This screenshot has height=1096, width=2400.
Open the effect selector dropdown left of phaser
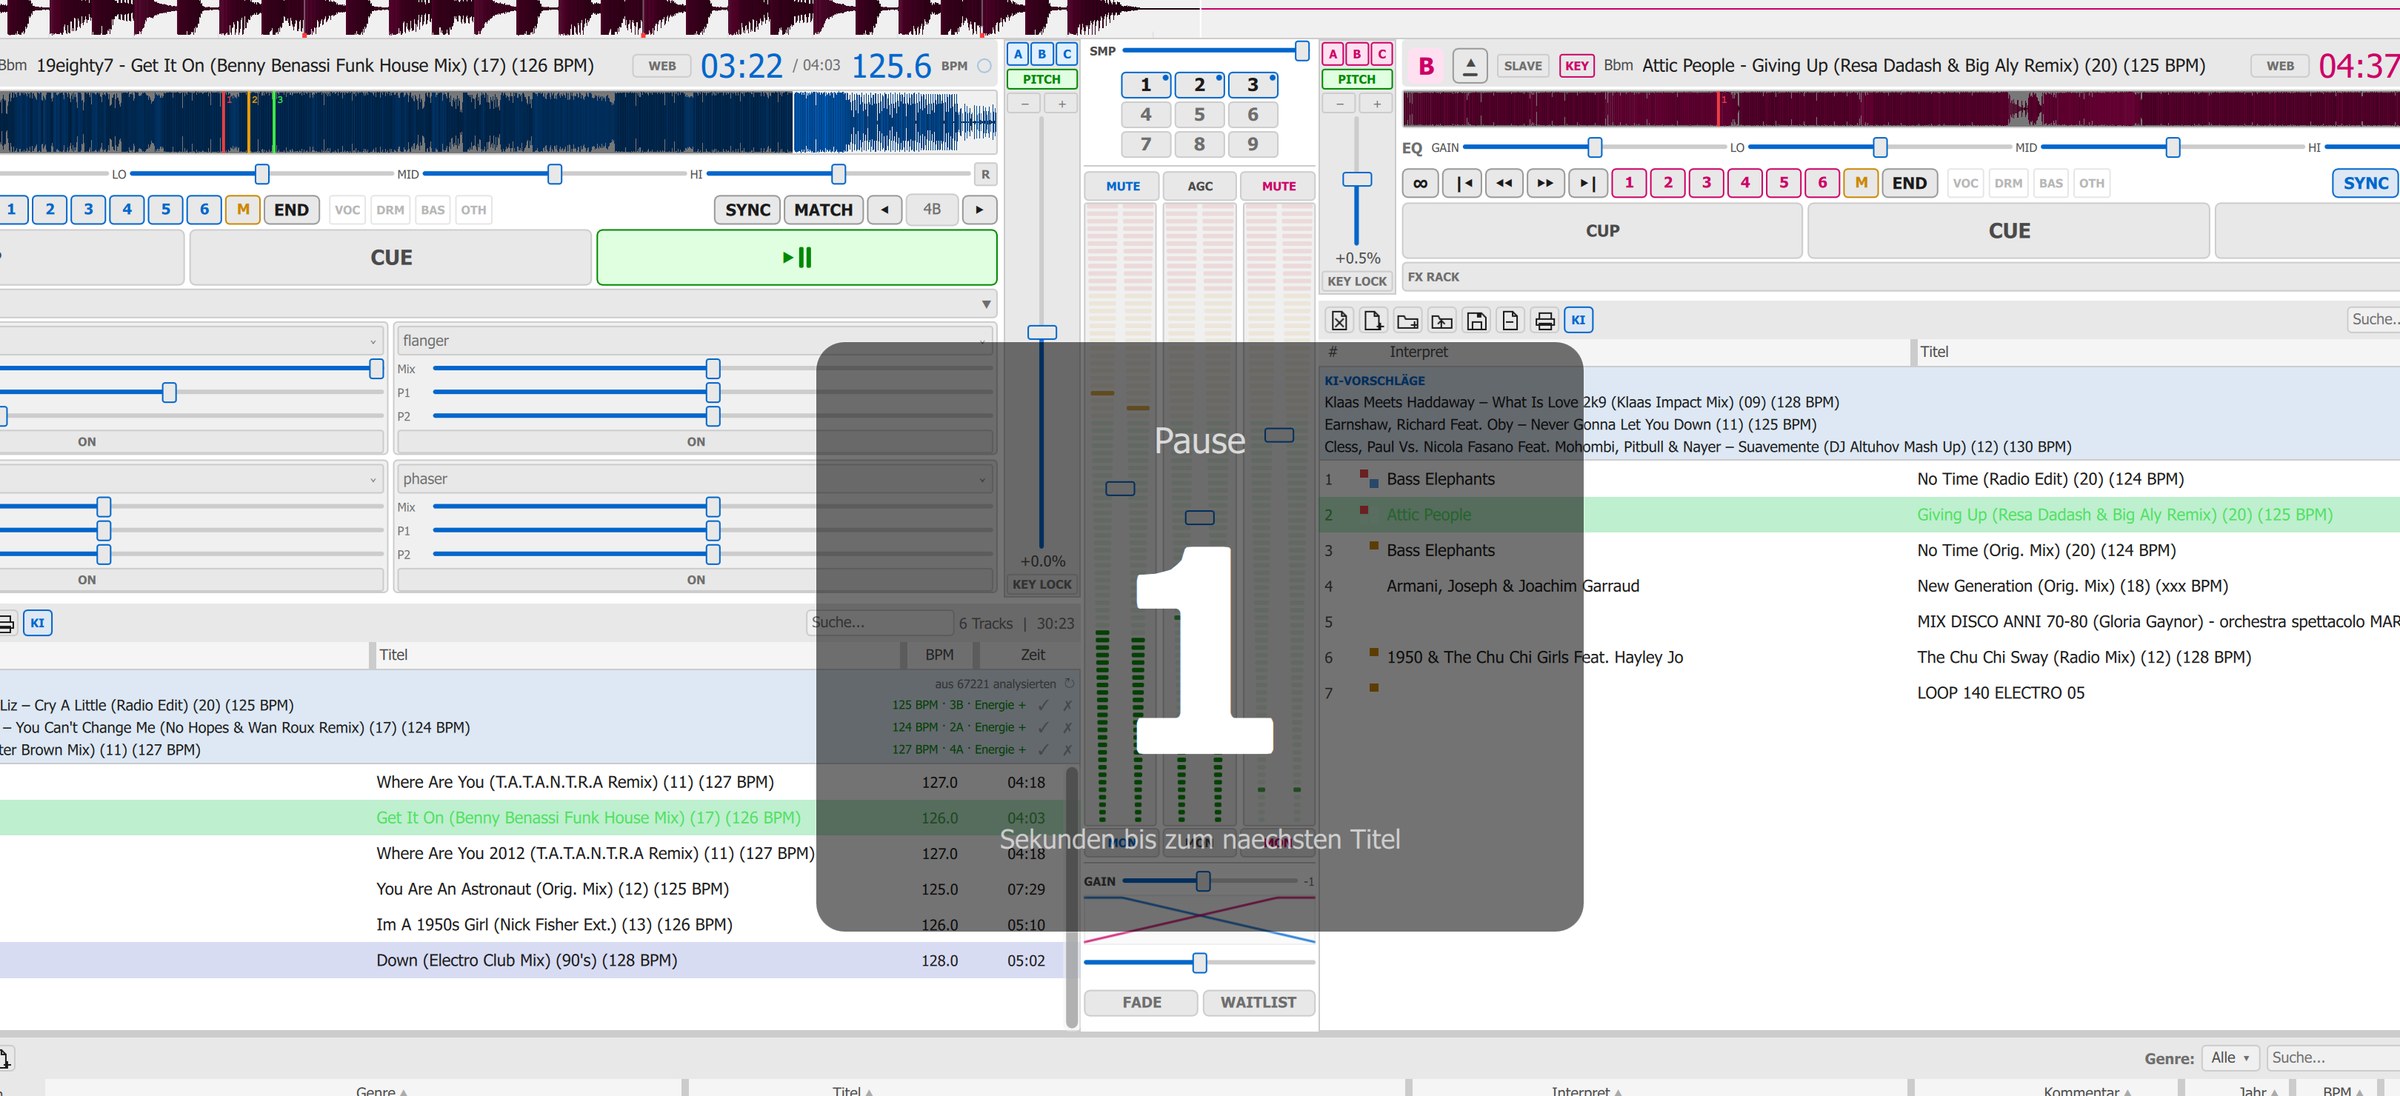click(x=373, y=479)
